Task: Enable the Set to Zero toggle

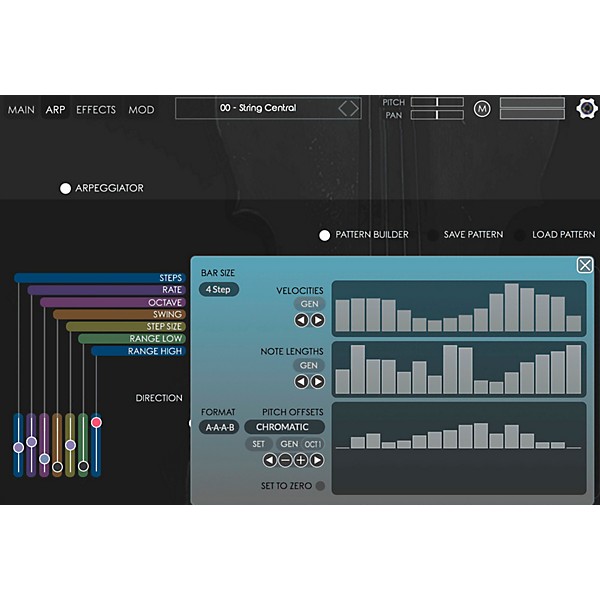Action: click(320, 486)
